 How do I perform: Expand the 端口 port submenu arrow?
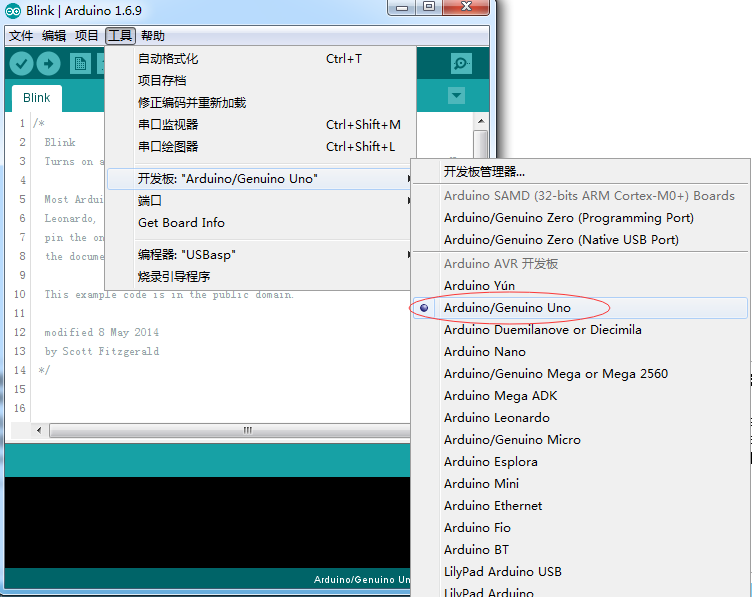coord(409,200)
